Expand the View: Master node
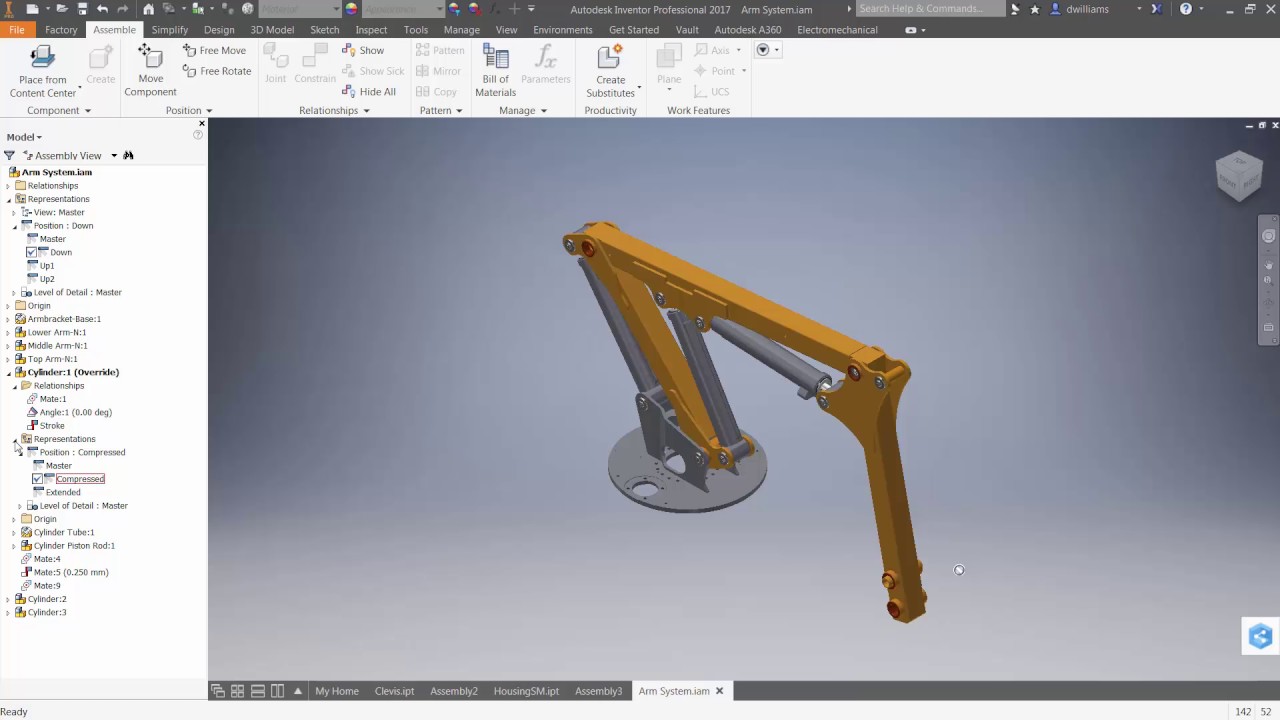 pos(14,212)
